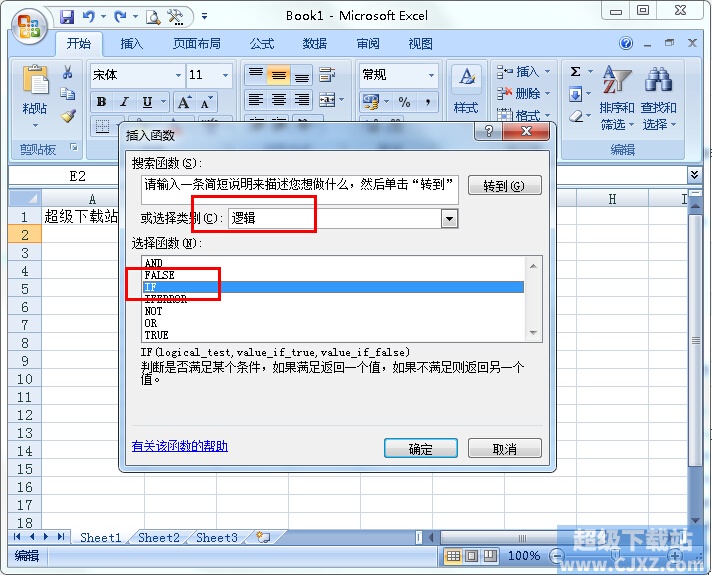Screen dimensions: 712x575
Task: Click the zoom slider in status bar
Action: [x=615, y=555]
